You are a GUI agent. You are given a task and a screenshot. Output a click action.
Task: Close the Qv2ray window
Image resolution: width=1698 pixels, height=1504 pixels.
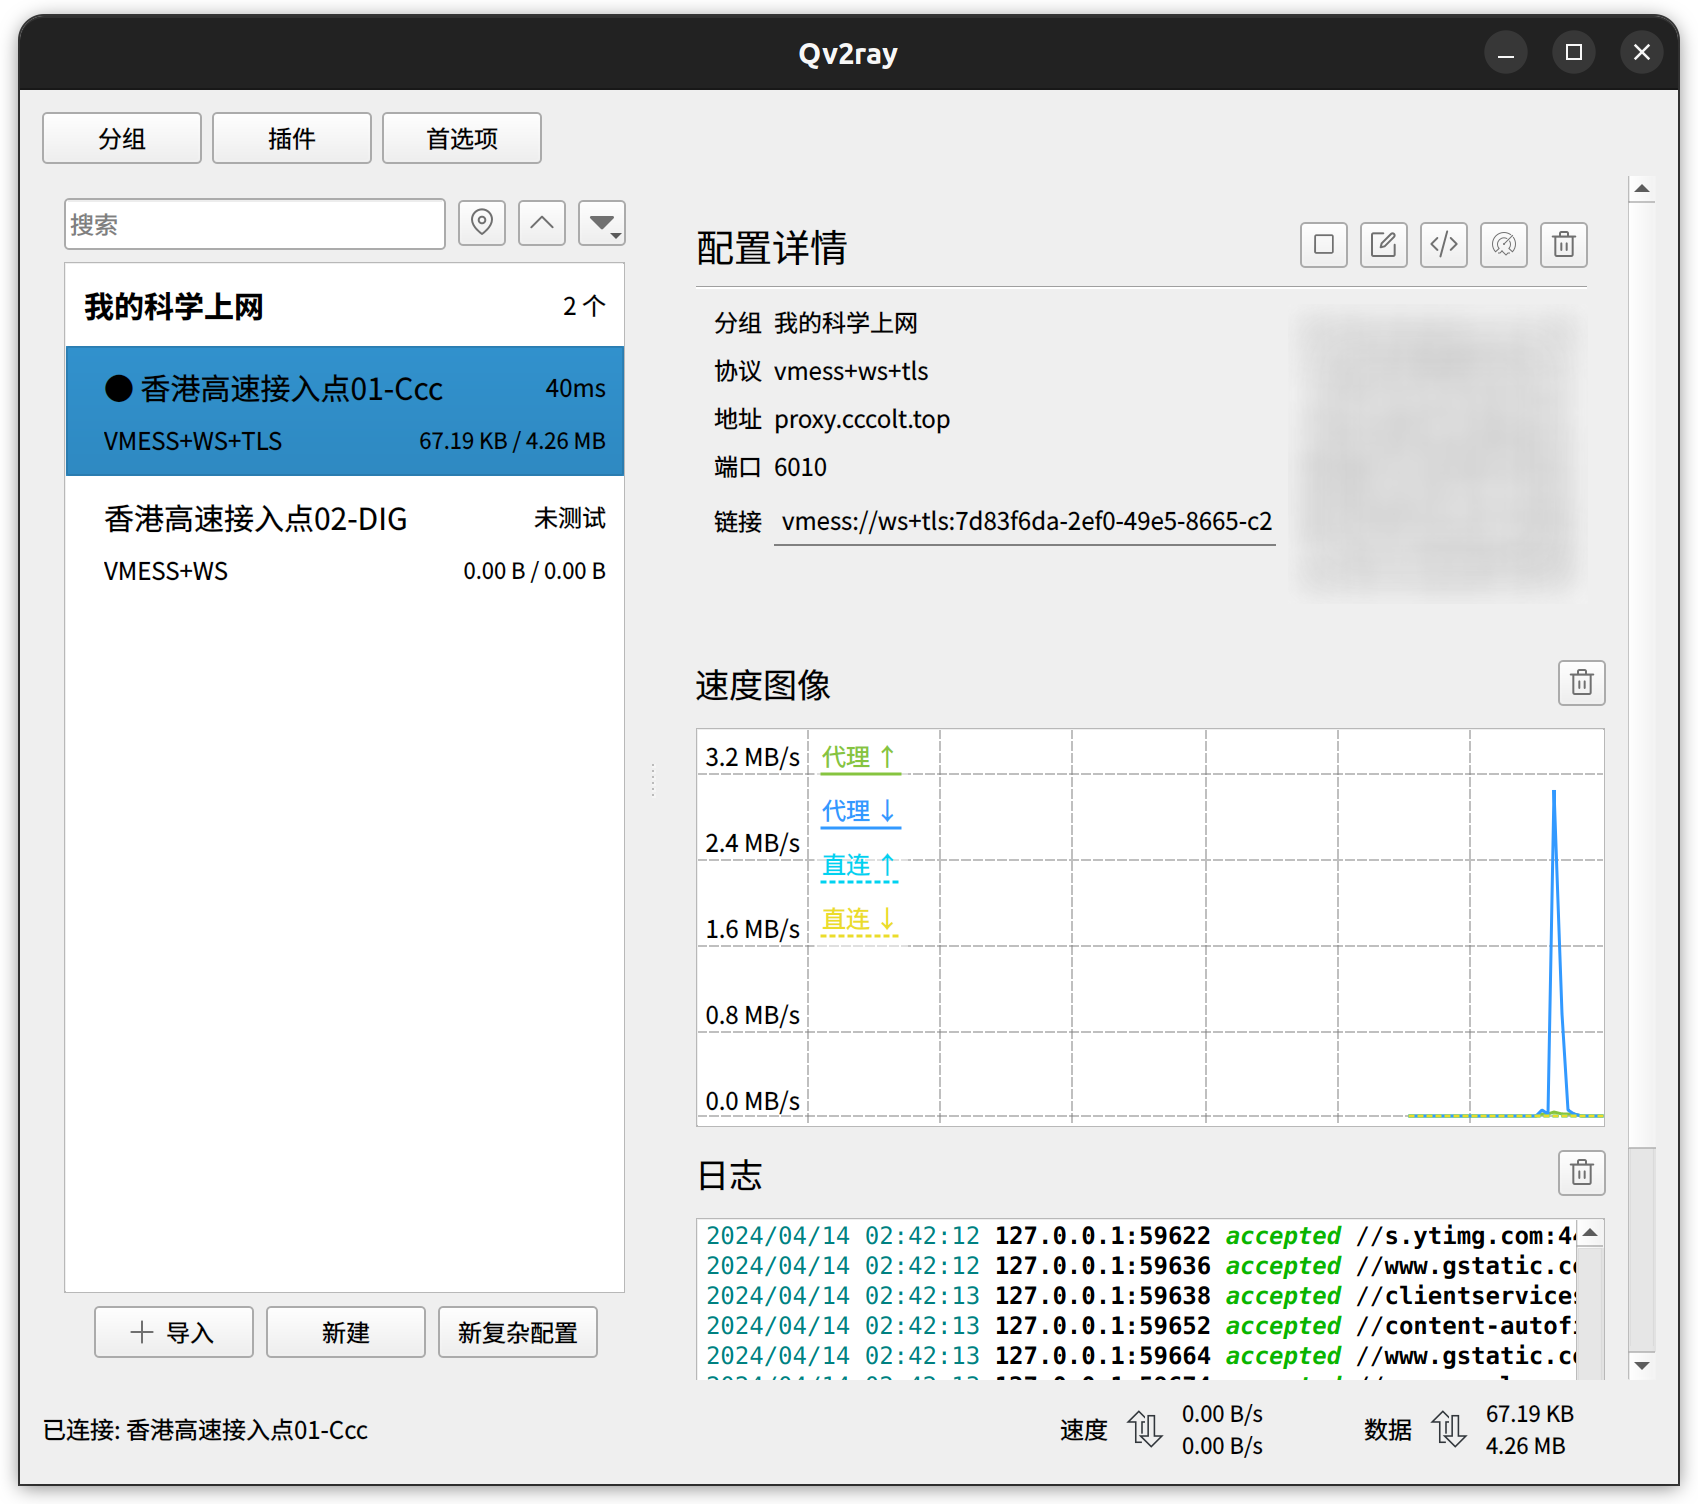pyautogui.click(x=1642, y=52)
